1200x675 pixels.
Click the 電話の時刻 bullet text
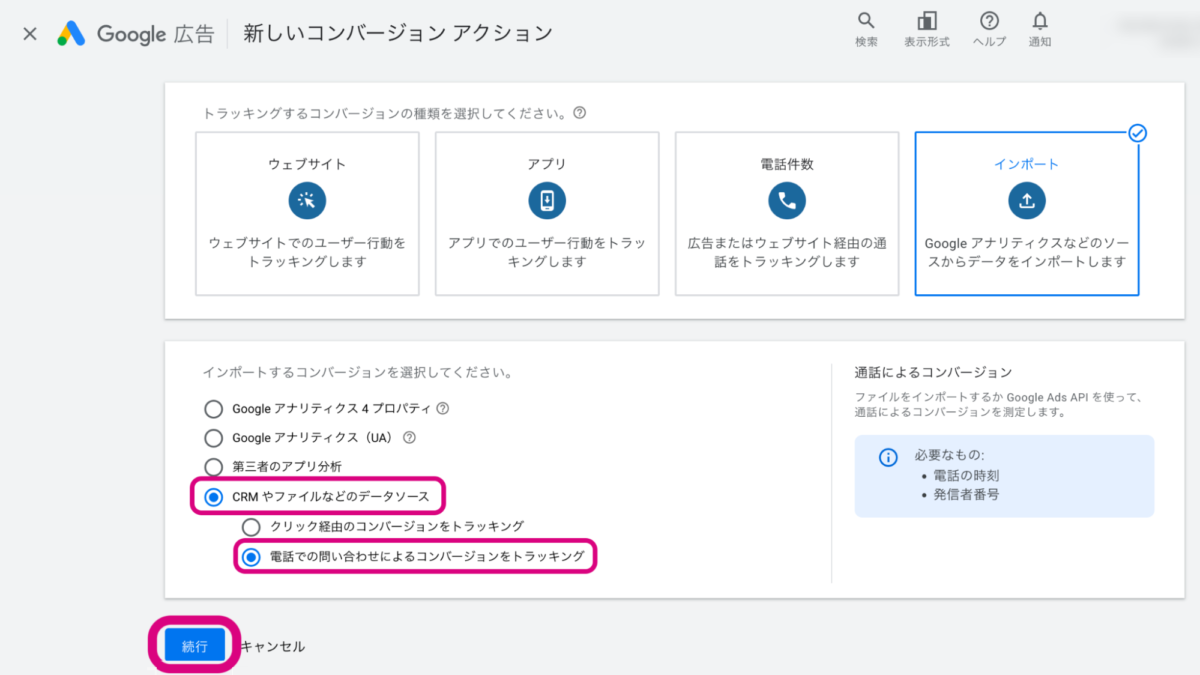[x=966, y=476]
